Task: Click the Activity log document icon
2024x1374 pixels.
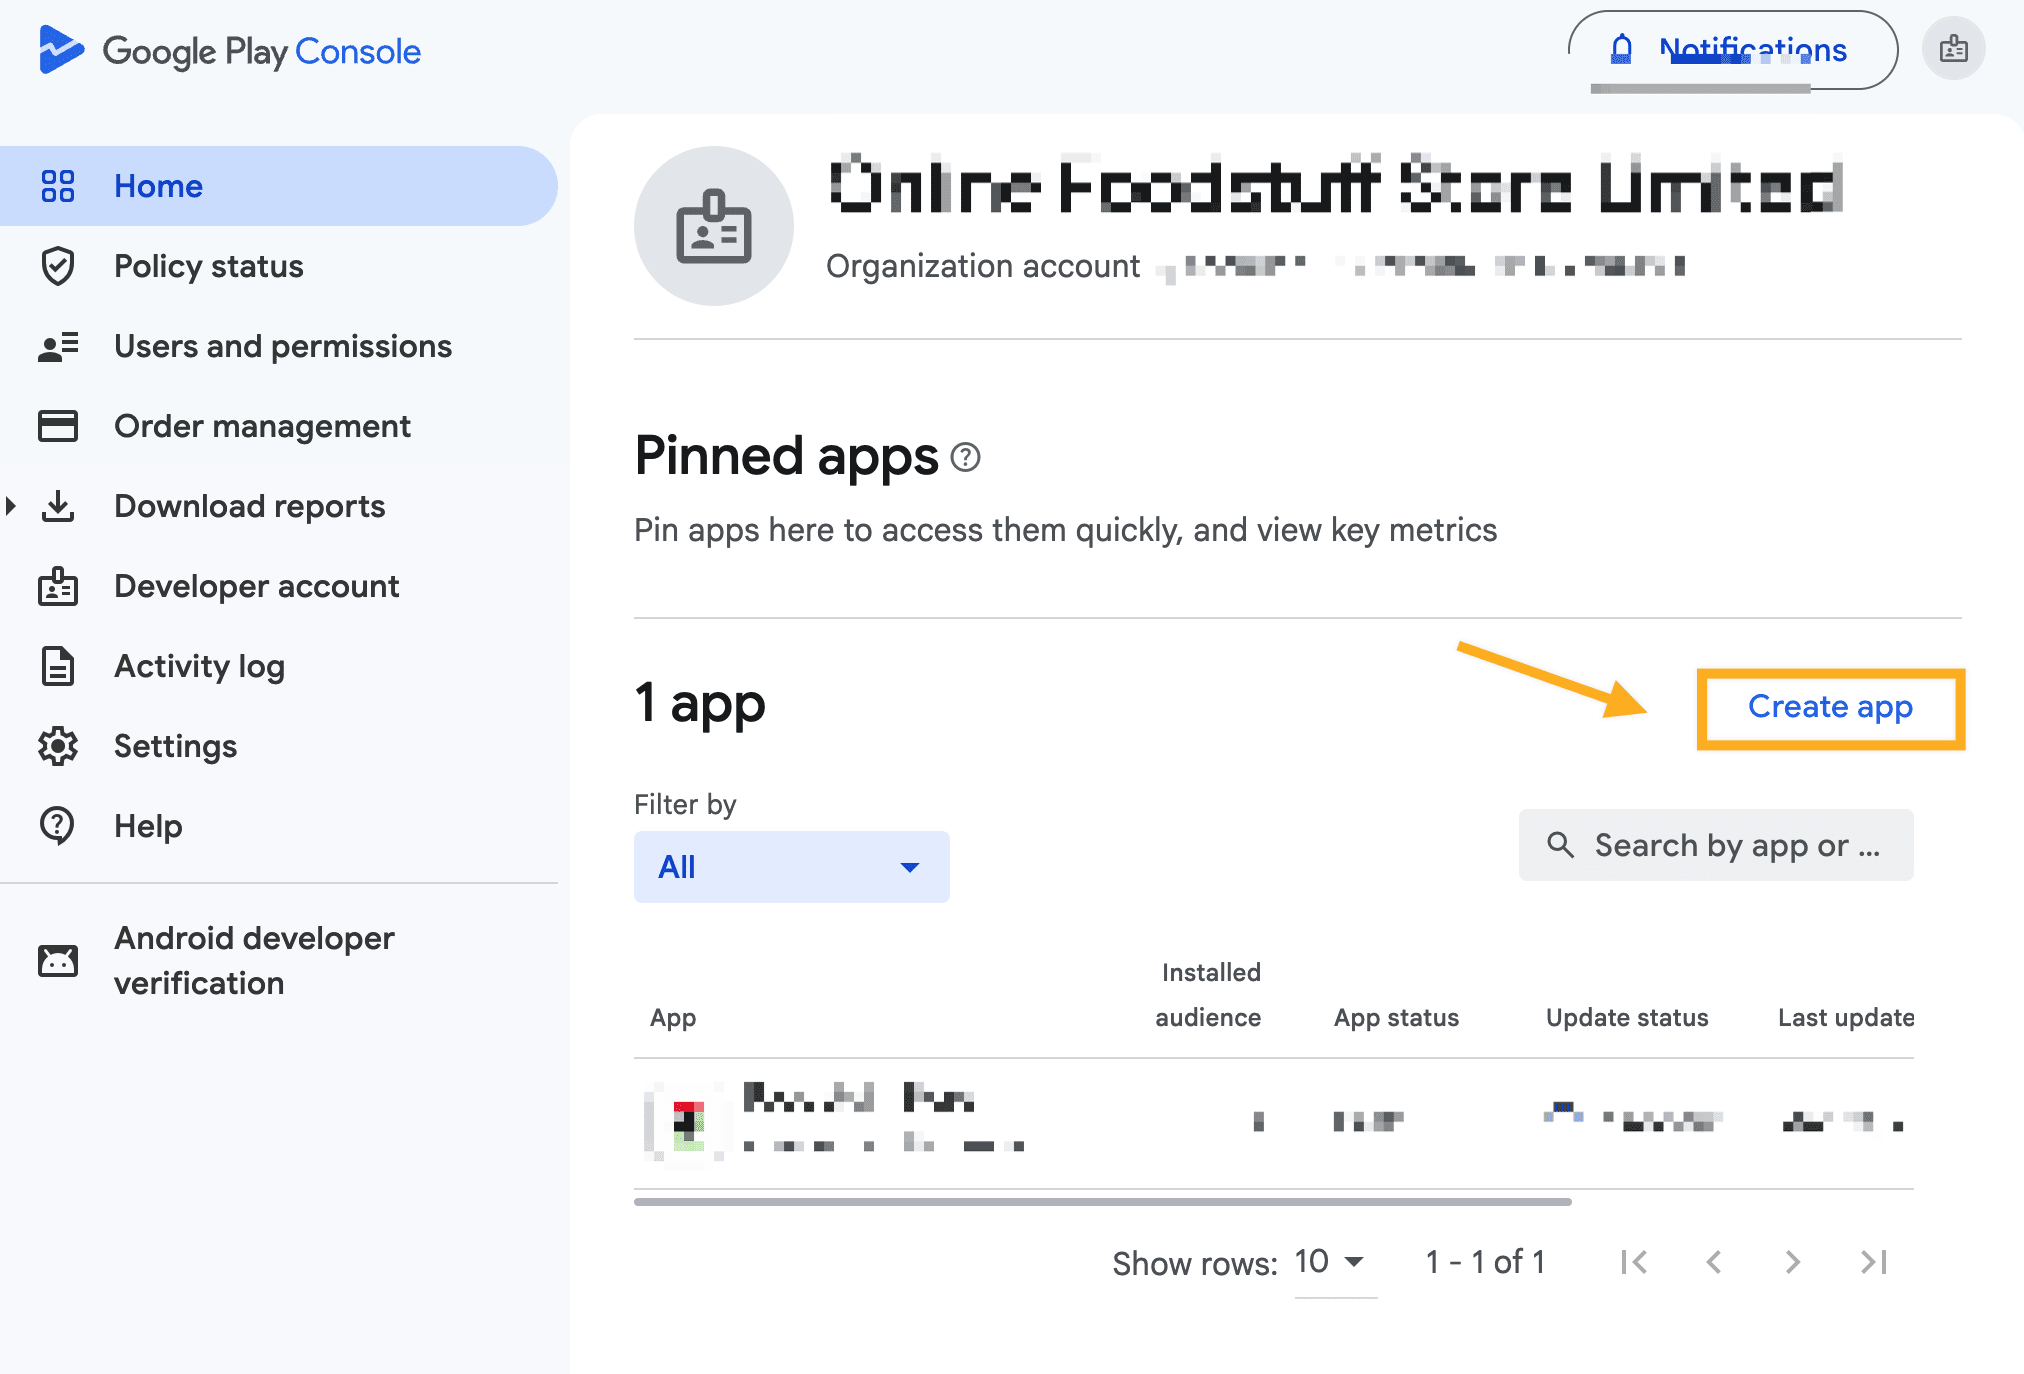Action: [x=58, y=666]
